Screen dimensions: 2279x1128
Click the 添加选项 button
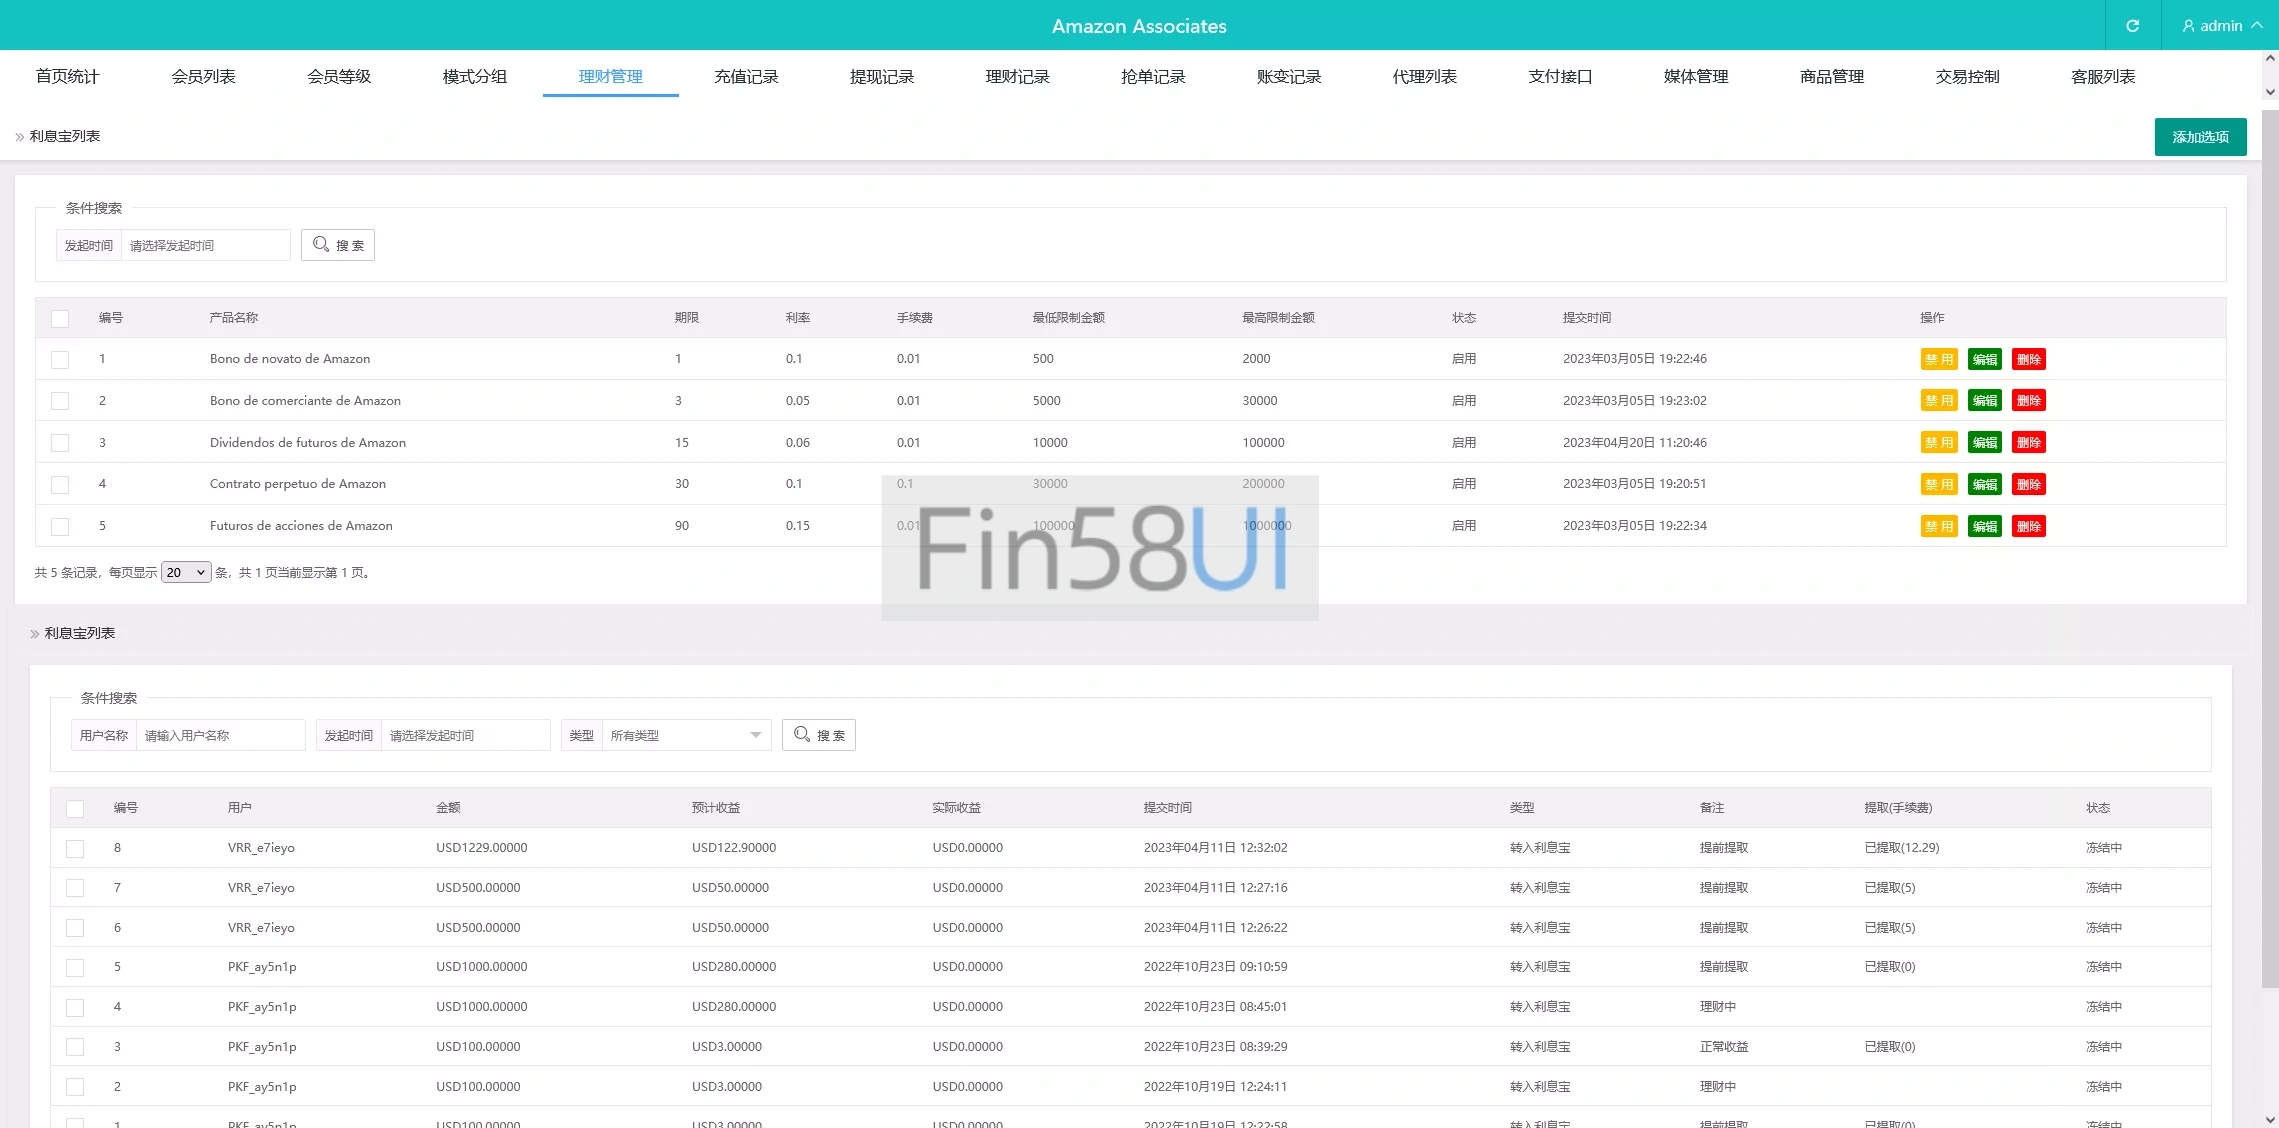point(2200,137)
